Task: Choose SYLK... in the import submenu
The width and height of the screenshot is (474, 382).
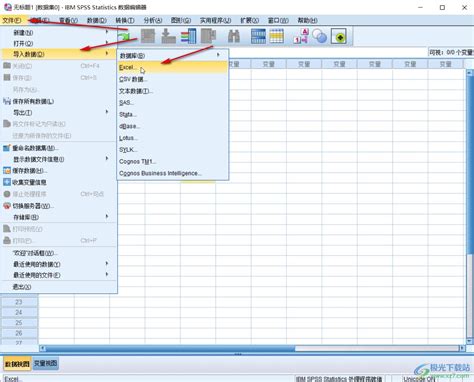Action: (x=172, y=149)
